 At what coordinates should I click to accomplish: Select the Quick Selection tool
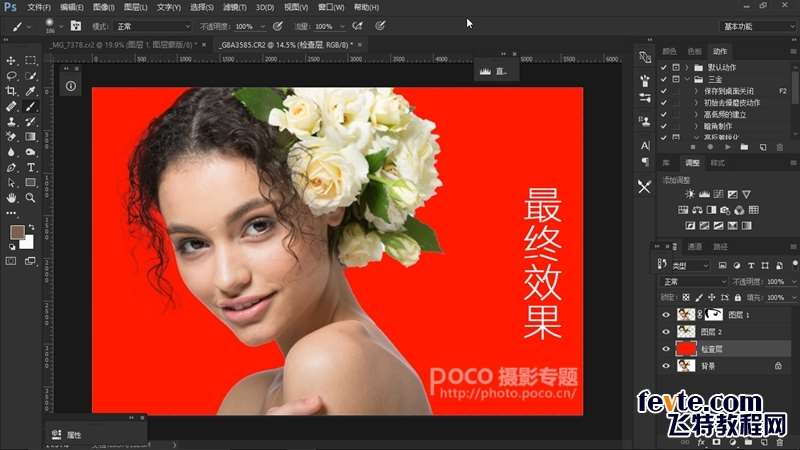[30, 76]
